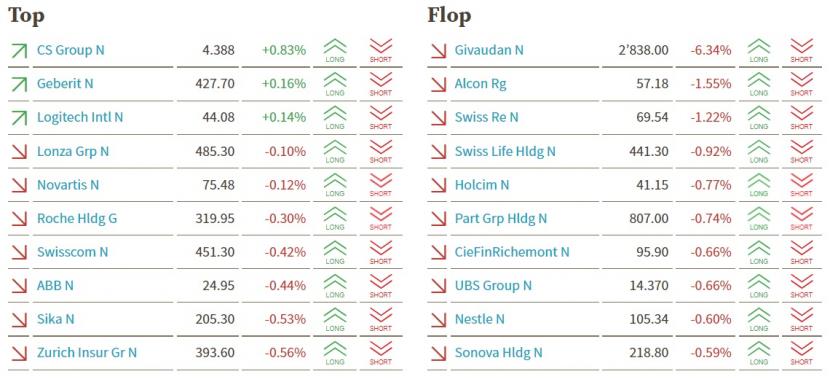Click the Sika N LONG icon

coord(335,320)
